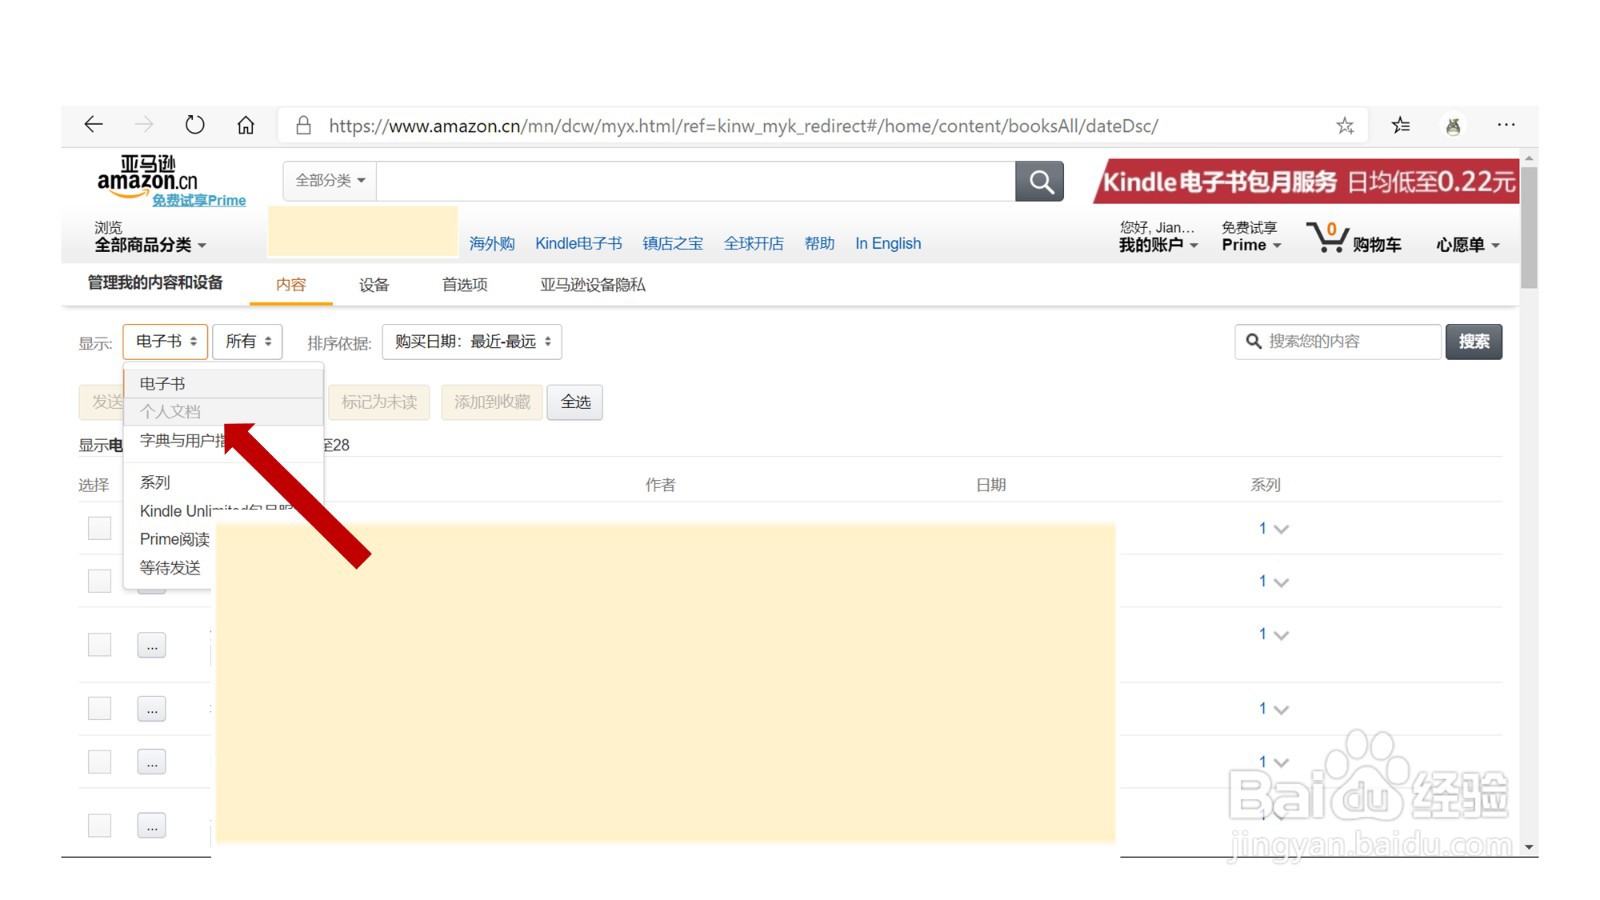Open actions button in third row

152,646
